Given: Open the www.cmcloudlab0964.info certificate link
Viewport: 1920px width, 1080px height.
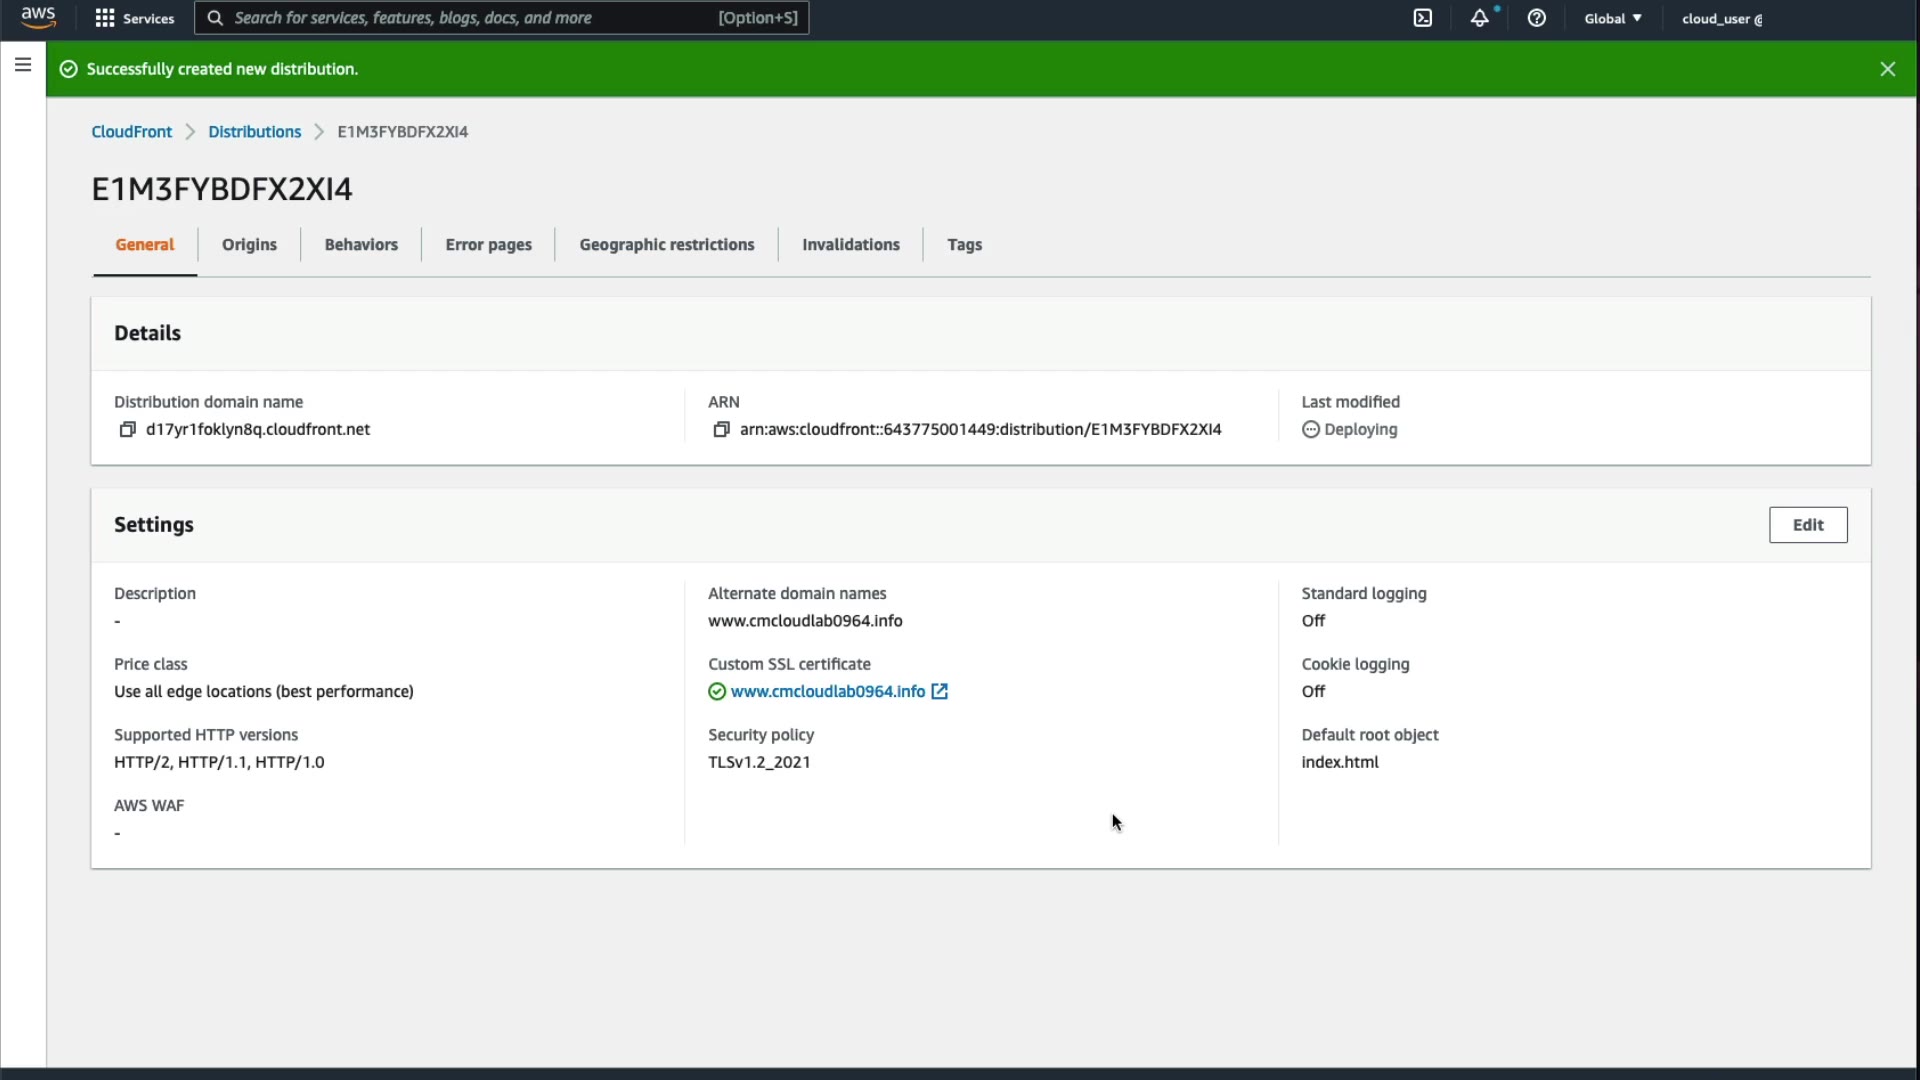Looking at the screenshot, I should tap(827, 691).
